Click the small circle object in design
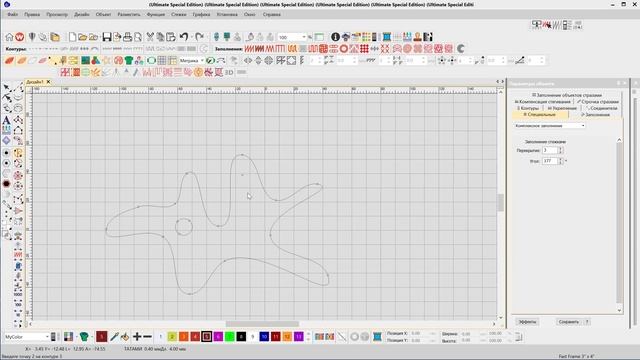 click(x=184, y=227)
